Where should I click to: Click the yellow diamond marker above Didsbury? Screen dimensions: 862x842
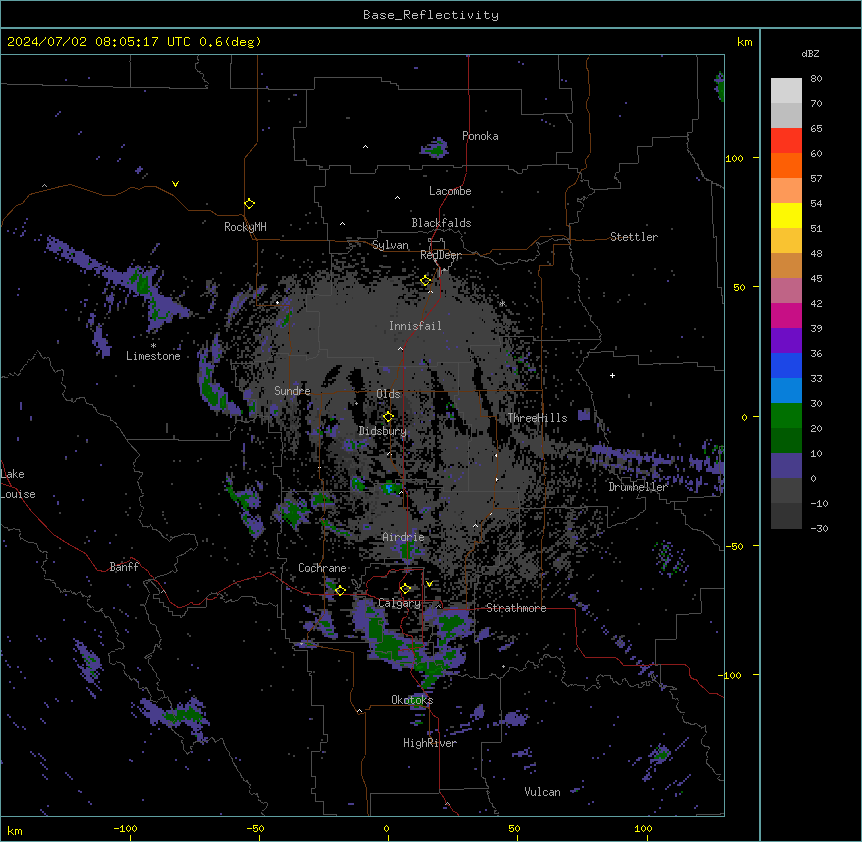coord(388,416)
